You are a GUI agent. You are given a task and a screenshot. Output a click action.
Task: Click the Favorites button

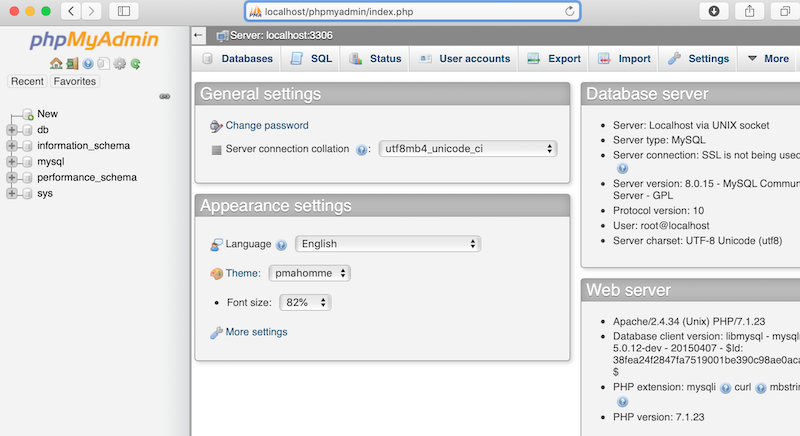click(x=74, y=82)
